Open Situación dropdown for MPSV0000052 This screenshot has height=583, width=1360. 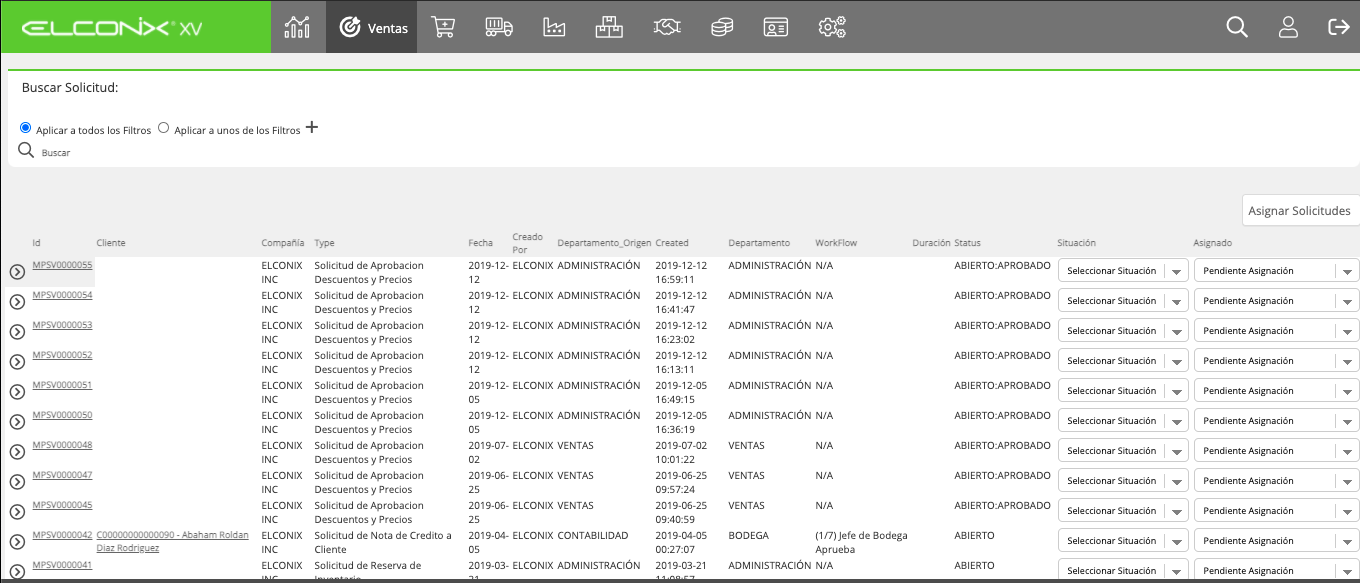point(1123,361)
